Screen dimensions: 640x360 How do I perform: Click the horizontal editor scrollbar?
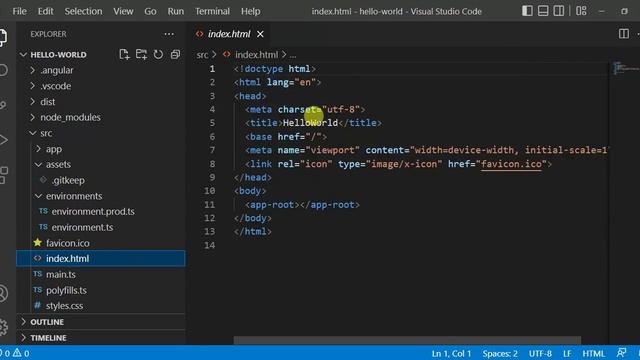[407, 340]
